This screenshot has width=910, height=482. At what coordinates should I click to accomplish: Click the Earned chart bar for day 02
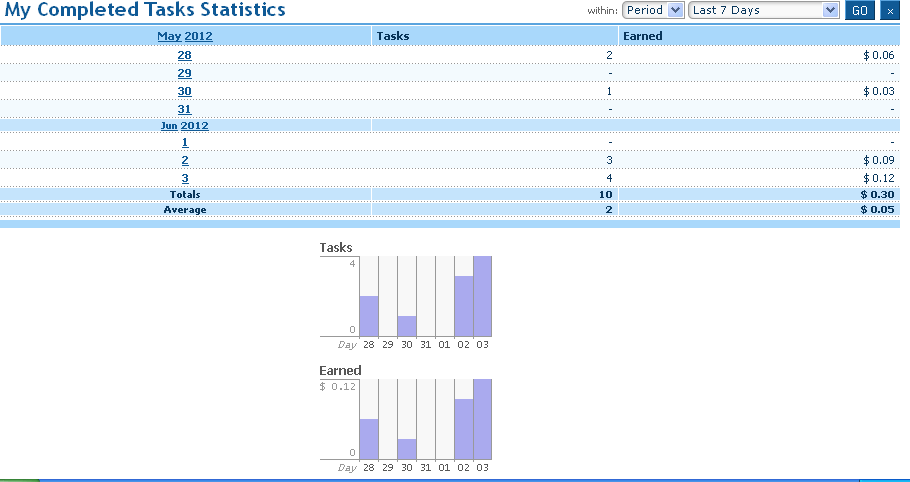[464, 429]
